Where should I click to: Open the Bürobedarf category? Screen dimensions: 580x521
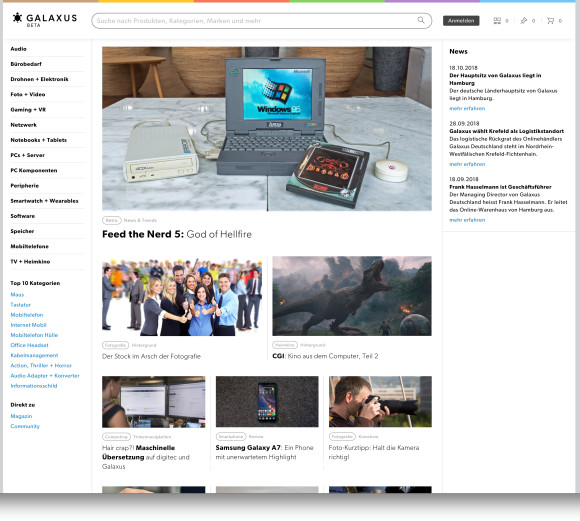coord(26,64)
